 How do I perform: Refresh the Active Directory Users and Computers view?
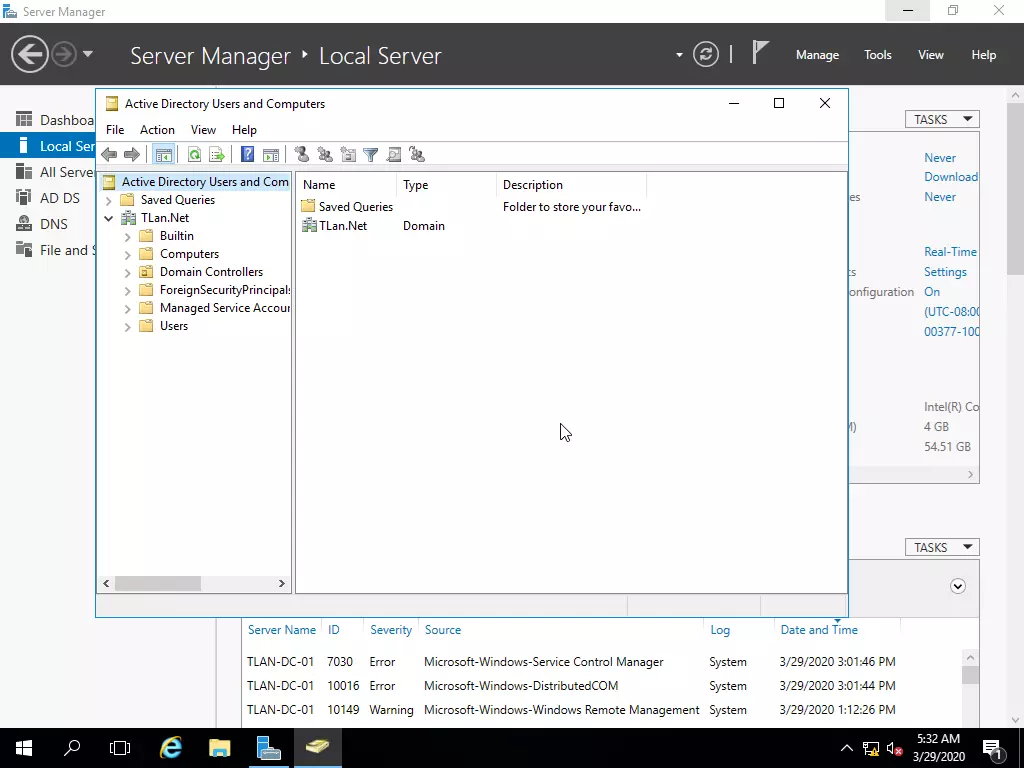[194, 155]
